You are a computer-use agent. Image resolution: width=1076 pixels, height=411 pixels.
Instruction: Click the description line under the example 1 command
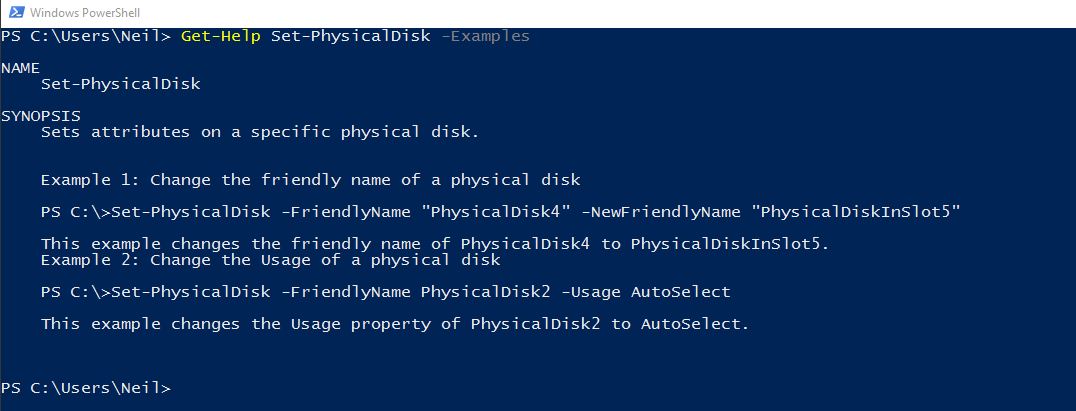(435, 244)
